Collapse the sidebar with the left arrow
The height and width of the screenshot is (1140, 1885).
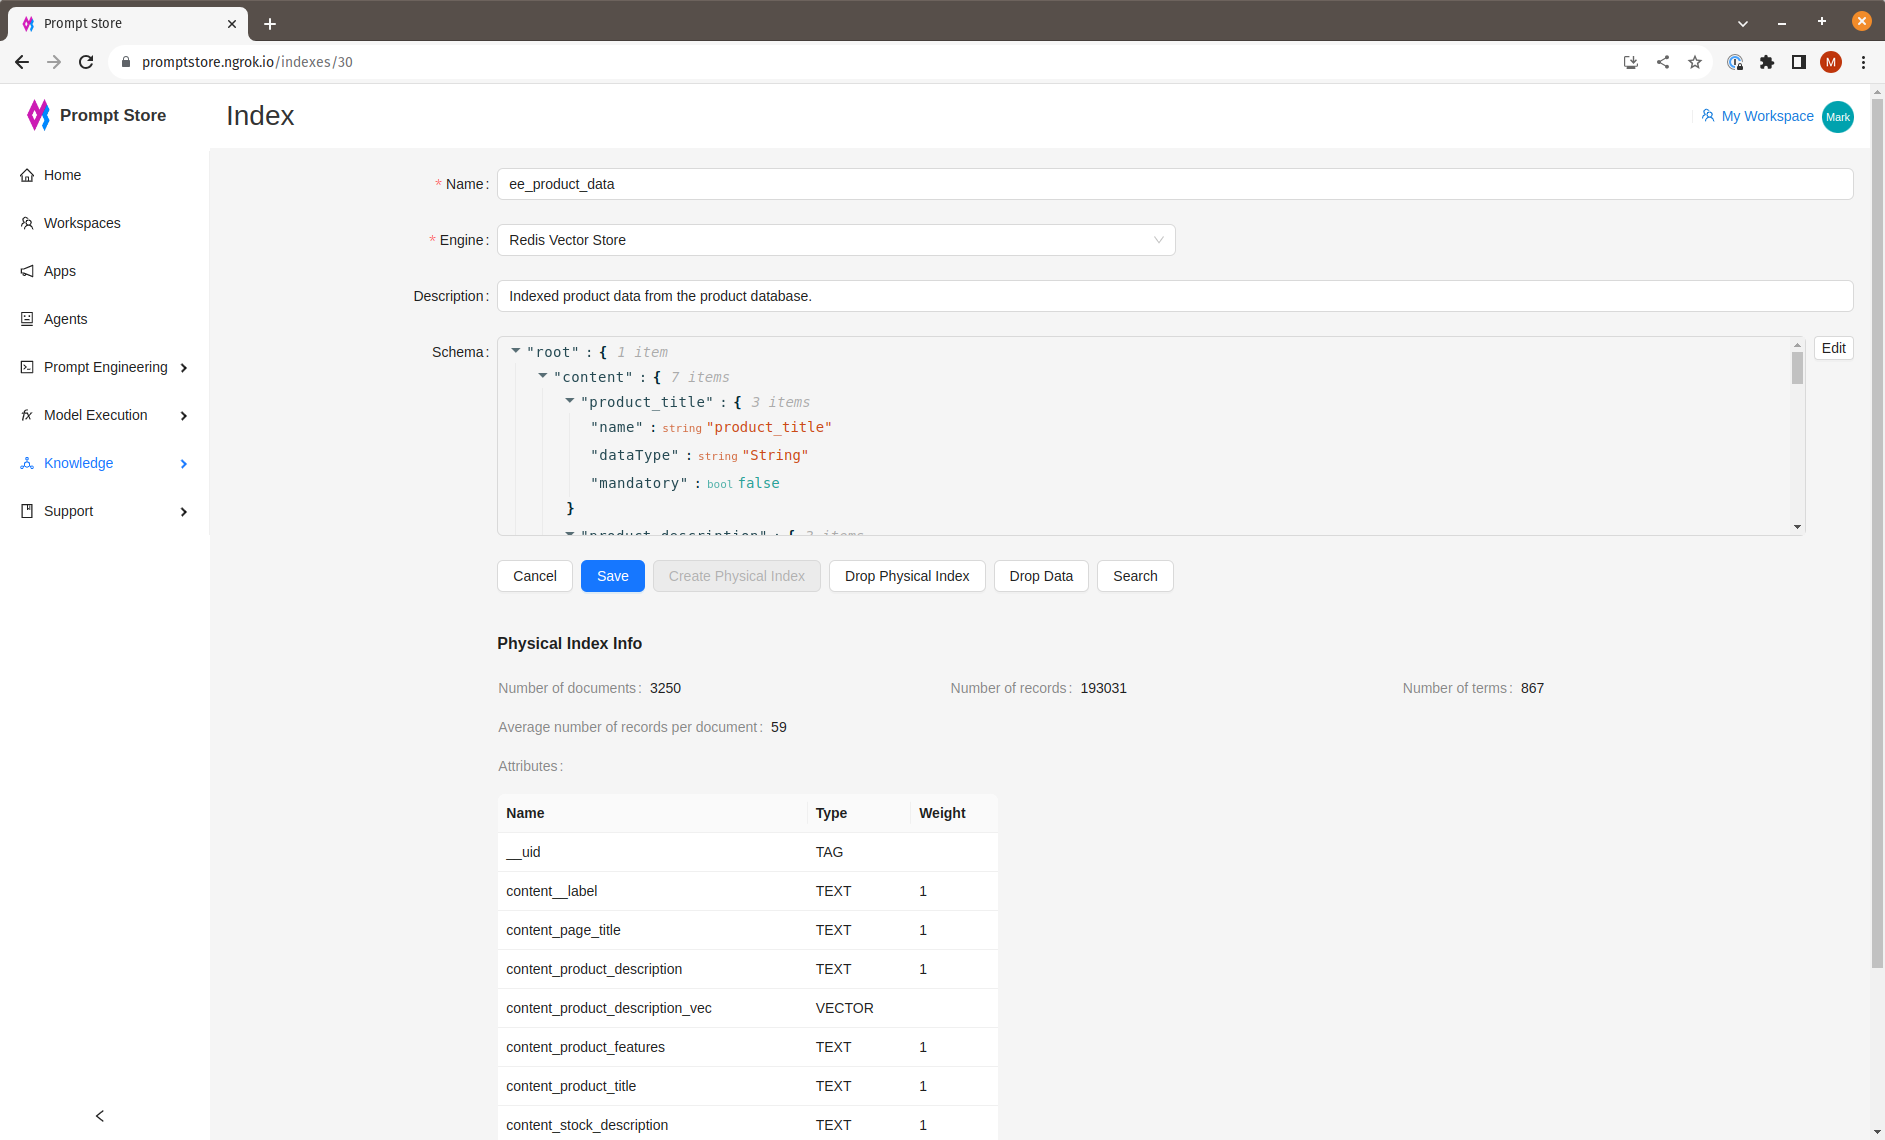coord(100,1116)
